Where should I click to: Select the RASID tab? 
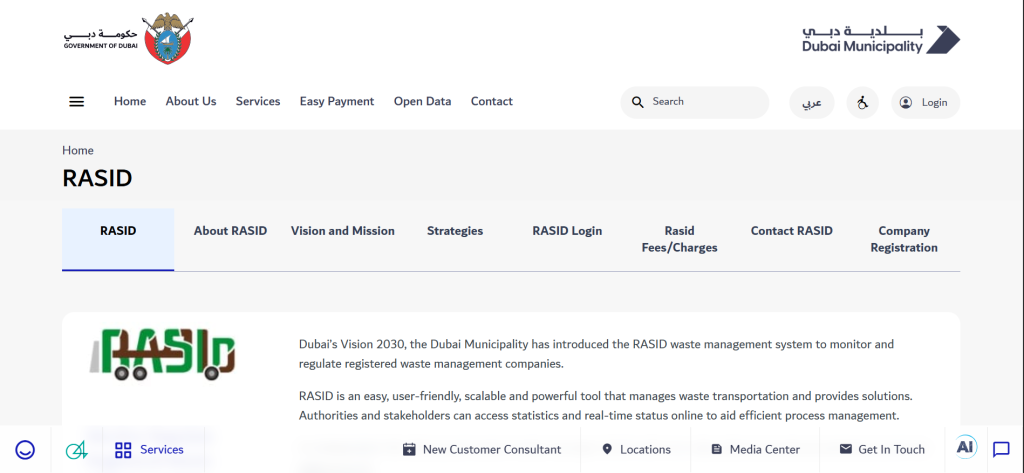click(x=118, y=239)
